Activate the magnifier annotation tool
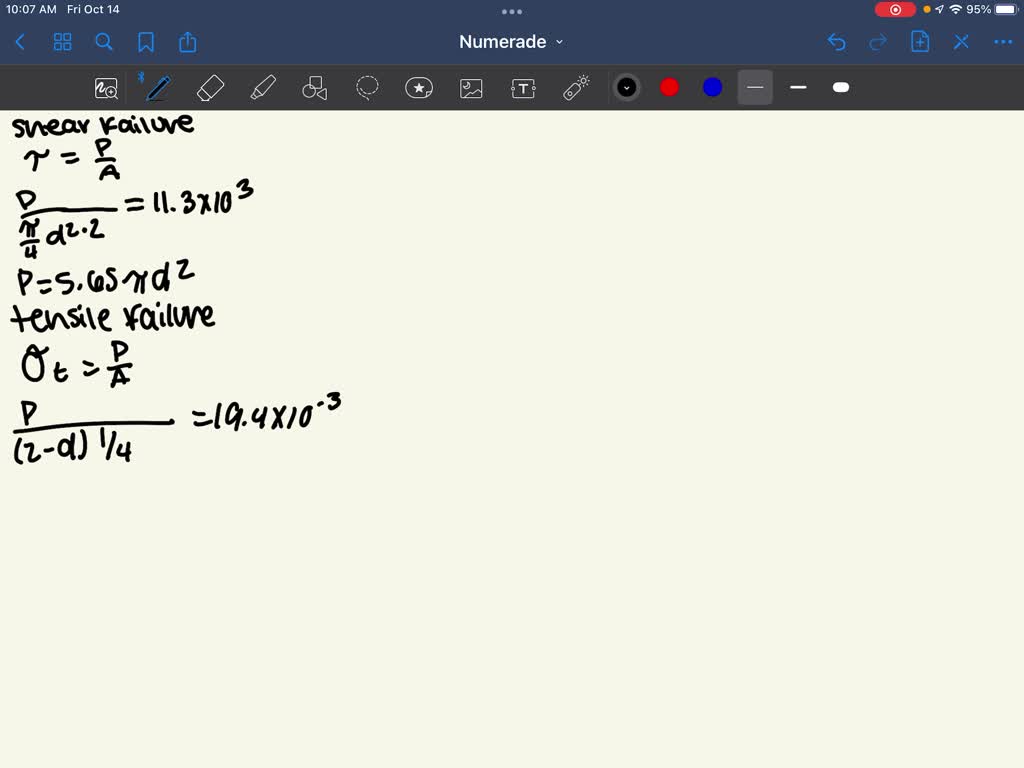Screen dimensions: 1024x768 click(106, 88)
